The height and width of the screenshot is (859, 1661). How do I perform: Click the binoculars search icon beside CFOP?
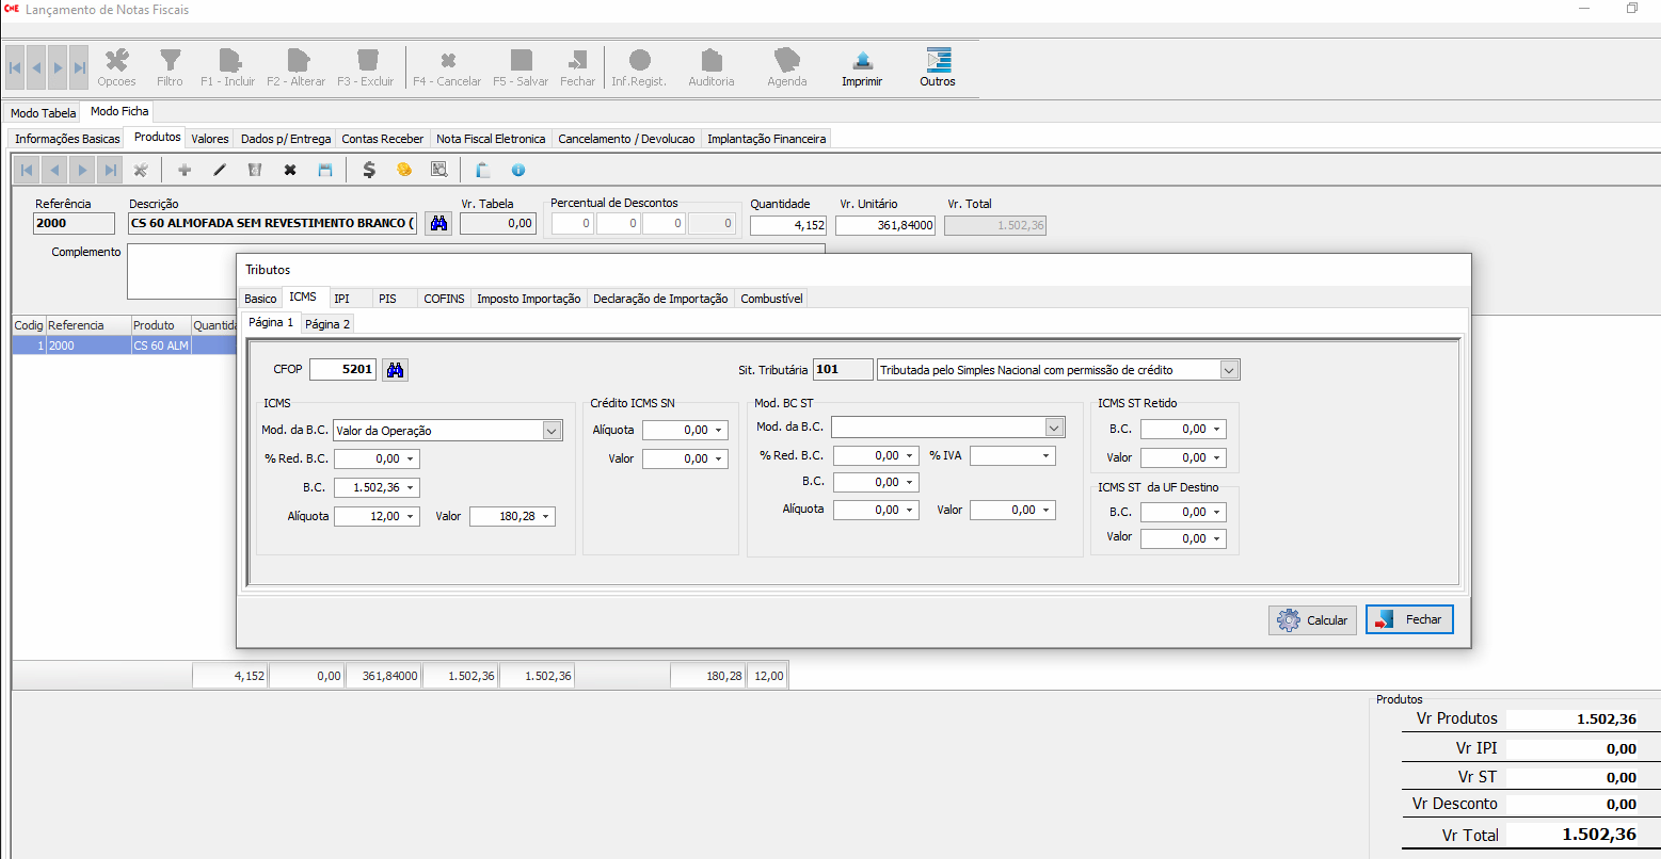click(x=395, y=370)
